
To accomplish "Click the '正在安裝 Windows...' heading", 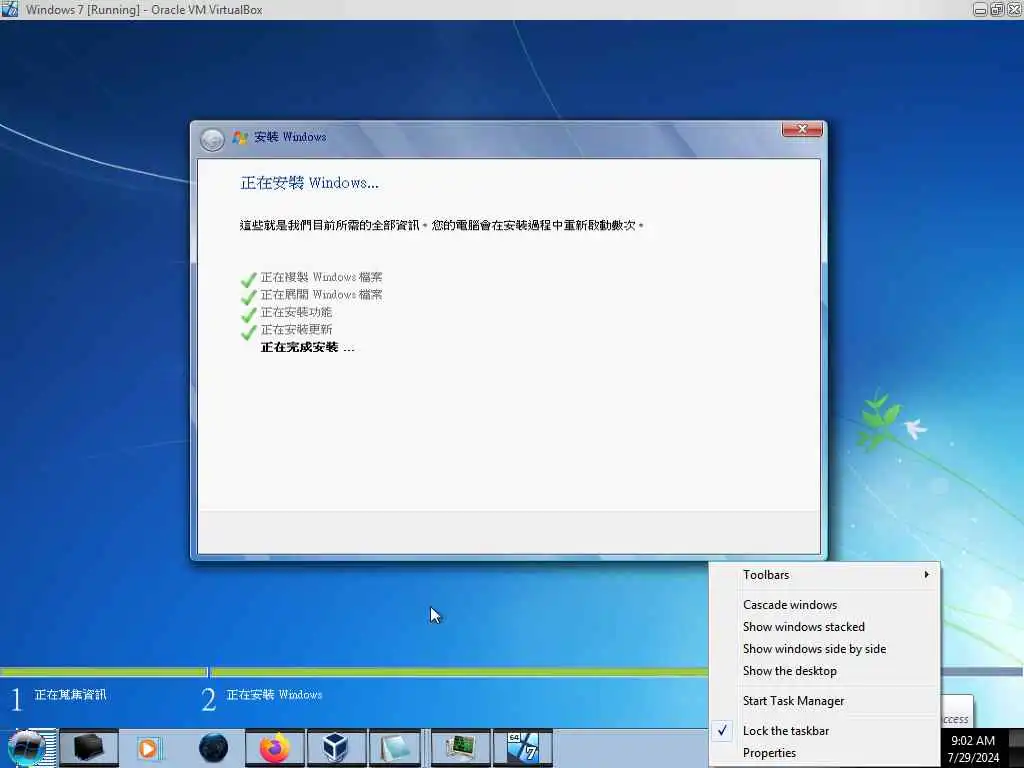I will [309, 183].
